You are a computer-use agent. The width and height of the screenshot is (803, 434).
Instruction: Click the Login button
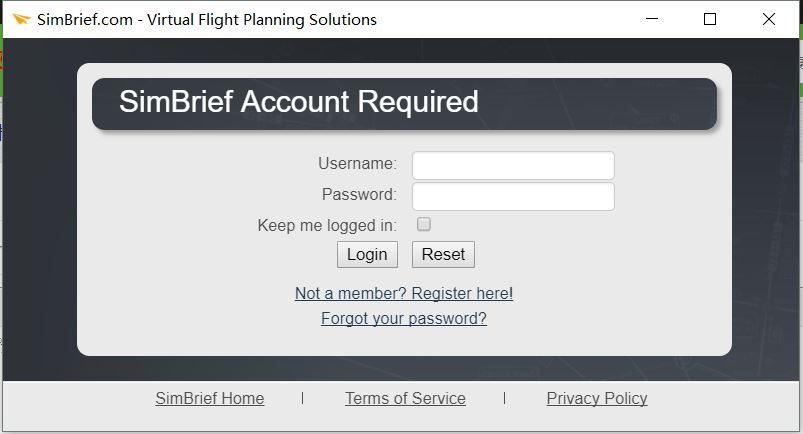(367, 254)
